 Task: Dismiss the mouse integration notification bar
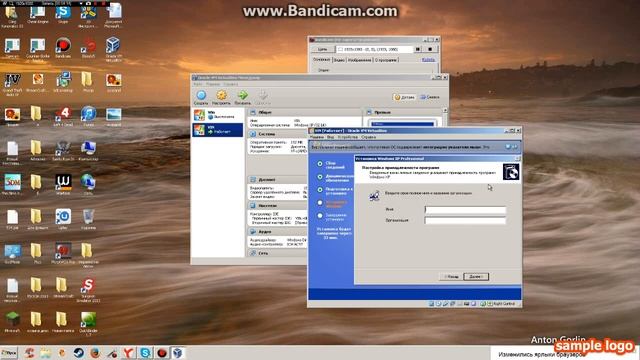(509, 147)
